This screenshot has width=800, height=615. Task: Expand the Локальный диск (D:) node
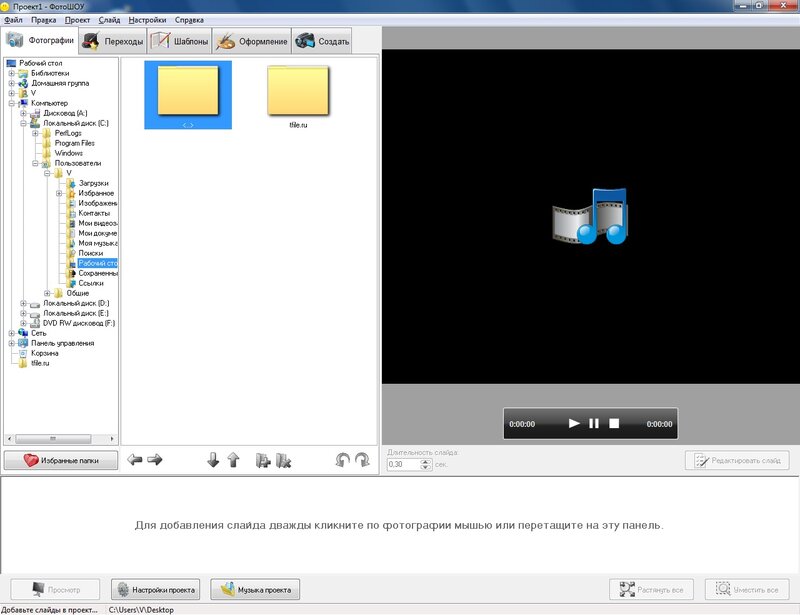[23, 303]
